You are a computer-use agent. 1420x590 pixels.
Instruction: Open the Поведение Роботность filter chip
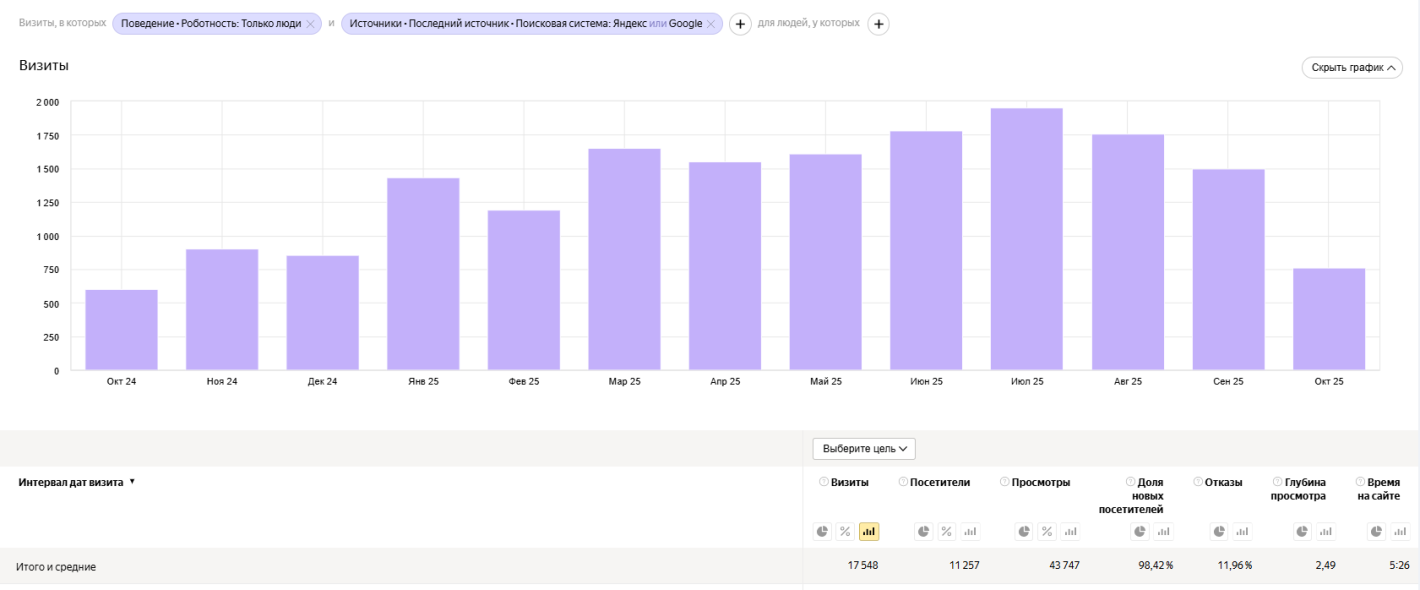210,23
